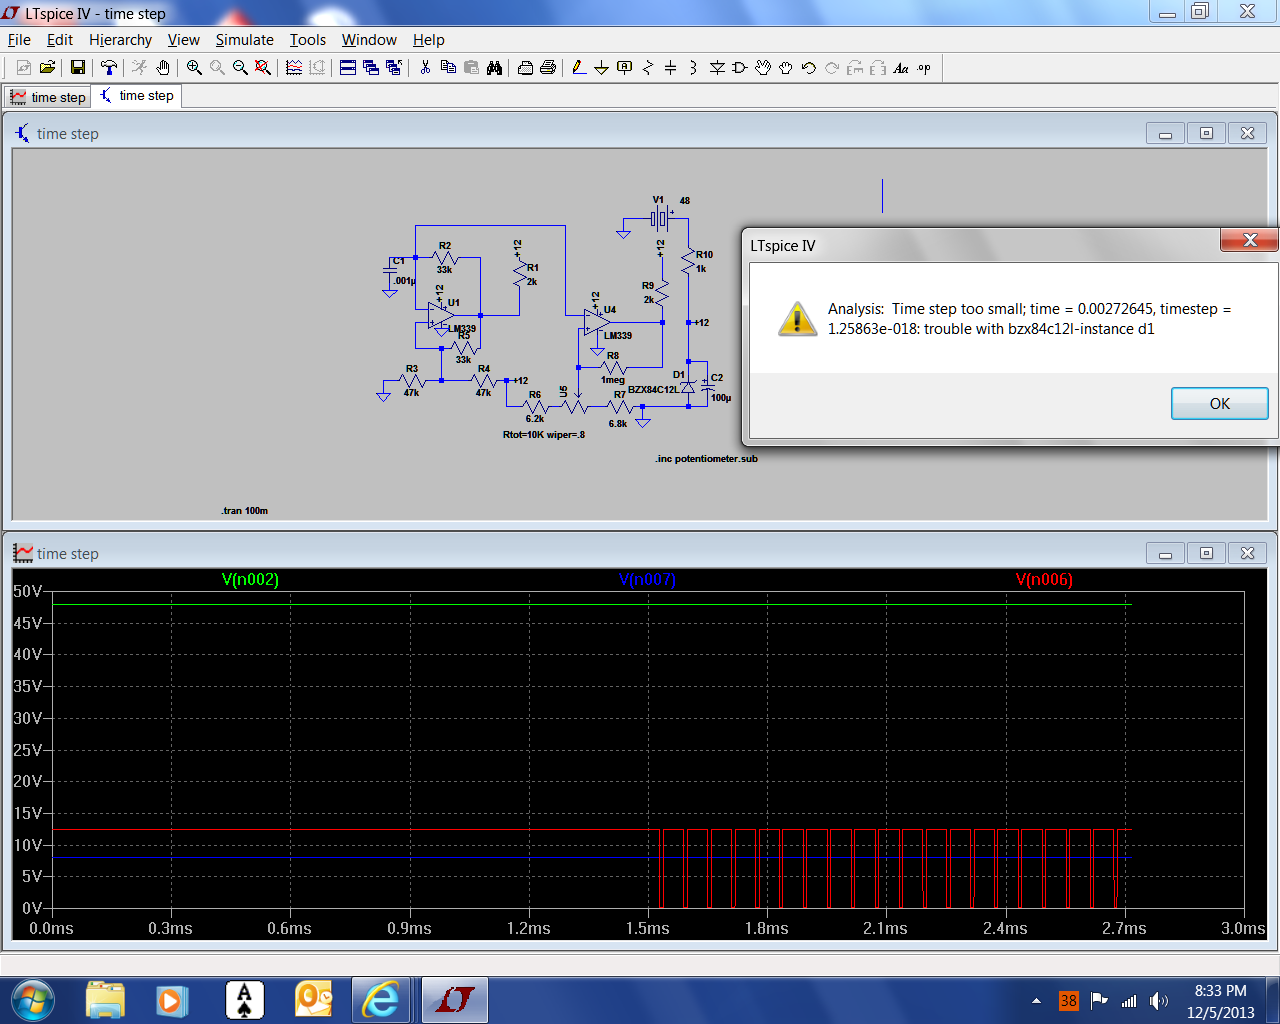Open Windows Explorer from taskbar
Image resolution: width=1280 pixels, height=1024 pixels.
click(x=105, y=1000)
